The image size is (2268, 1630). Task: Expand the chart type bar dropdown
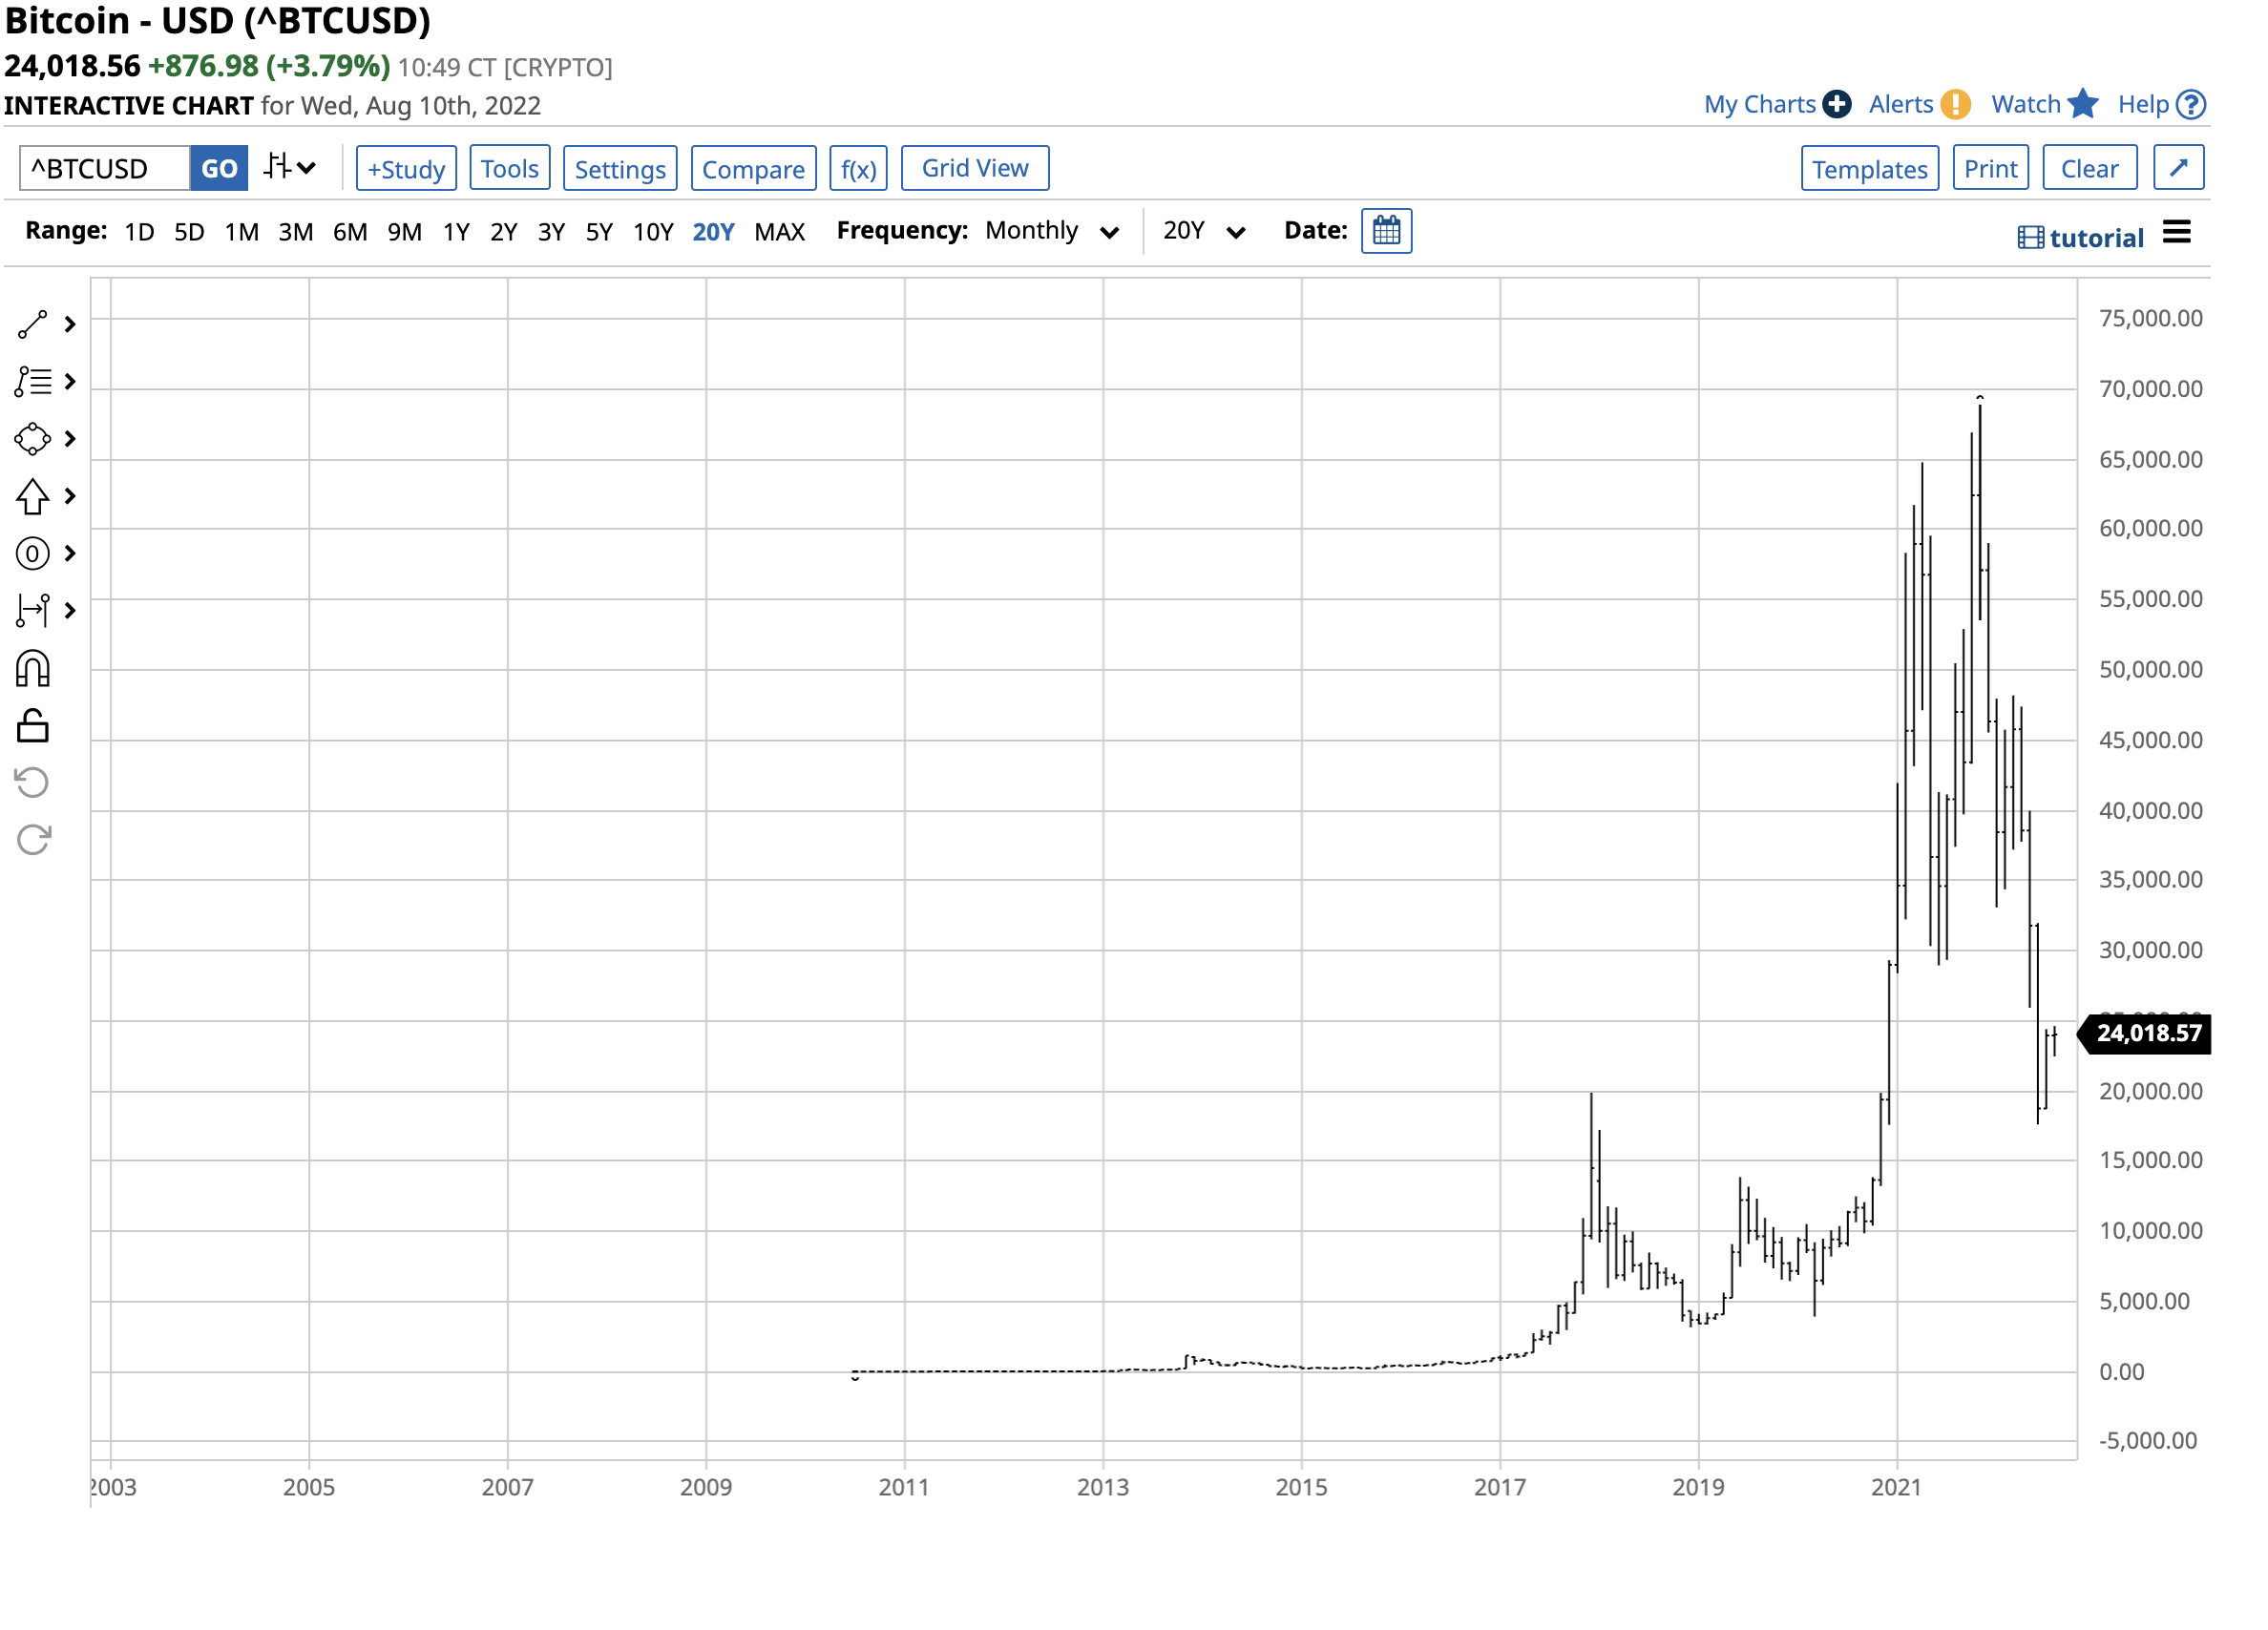290,168
